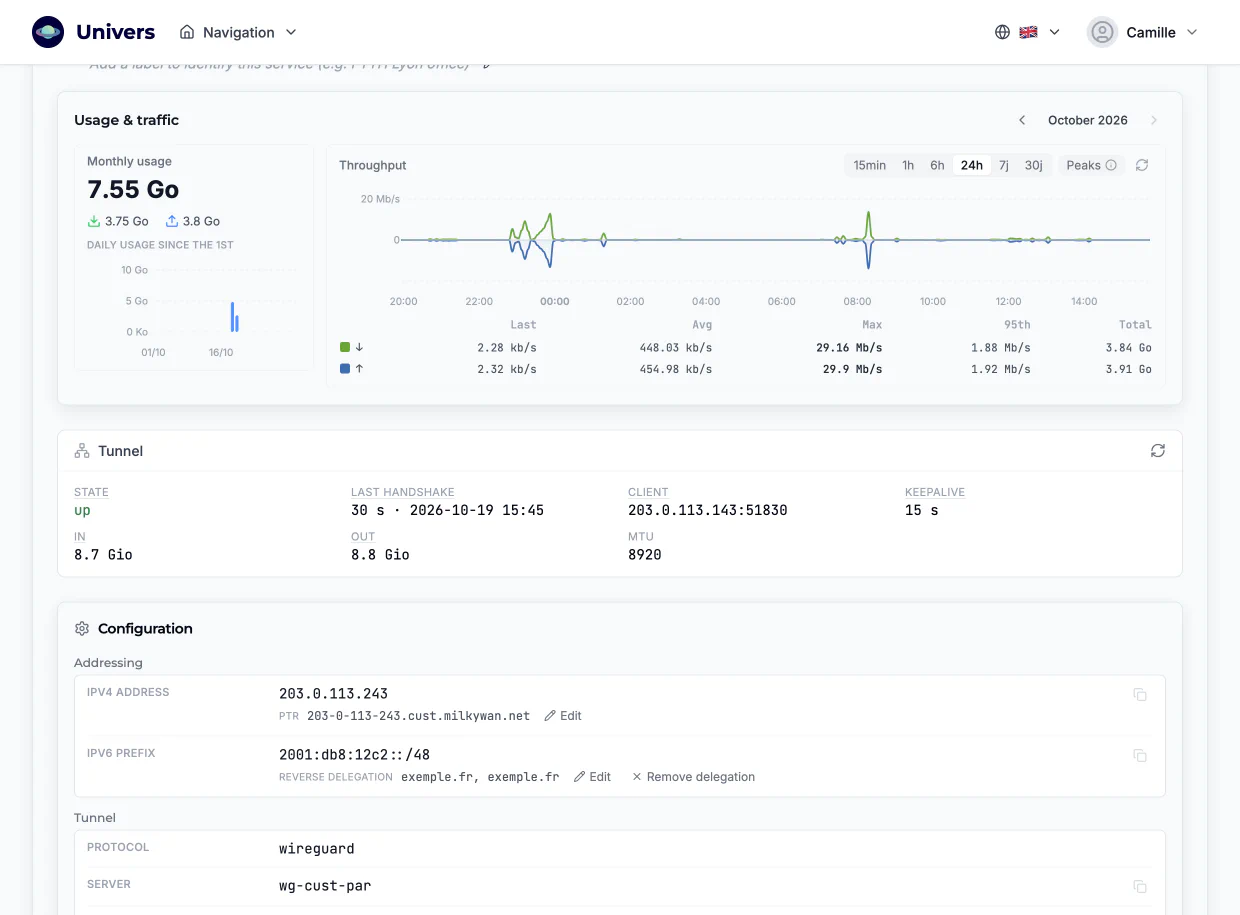Image resolution: width=1240 pixels, height=915 pixels.
Task: Copy the IPv4 address
Action: (1140, 694)
